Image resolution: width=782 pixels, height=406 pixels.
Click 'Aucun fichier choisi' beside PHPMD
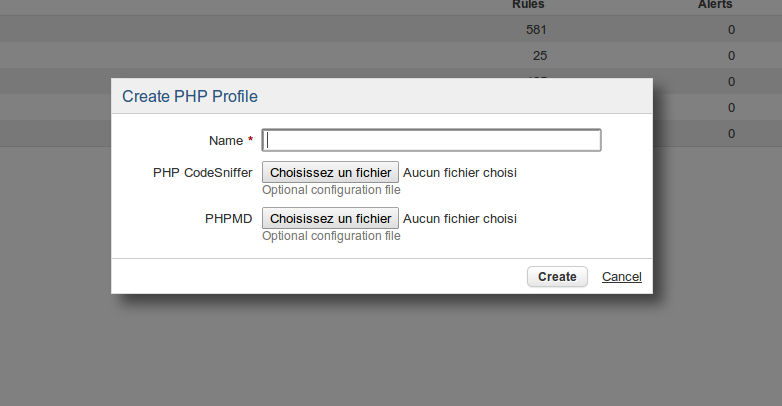click(x=460, y=218)
